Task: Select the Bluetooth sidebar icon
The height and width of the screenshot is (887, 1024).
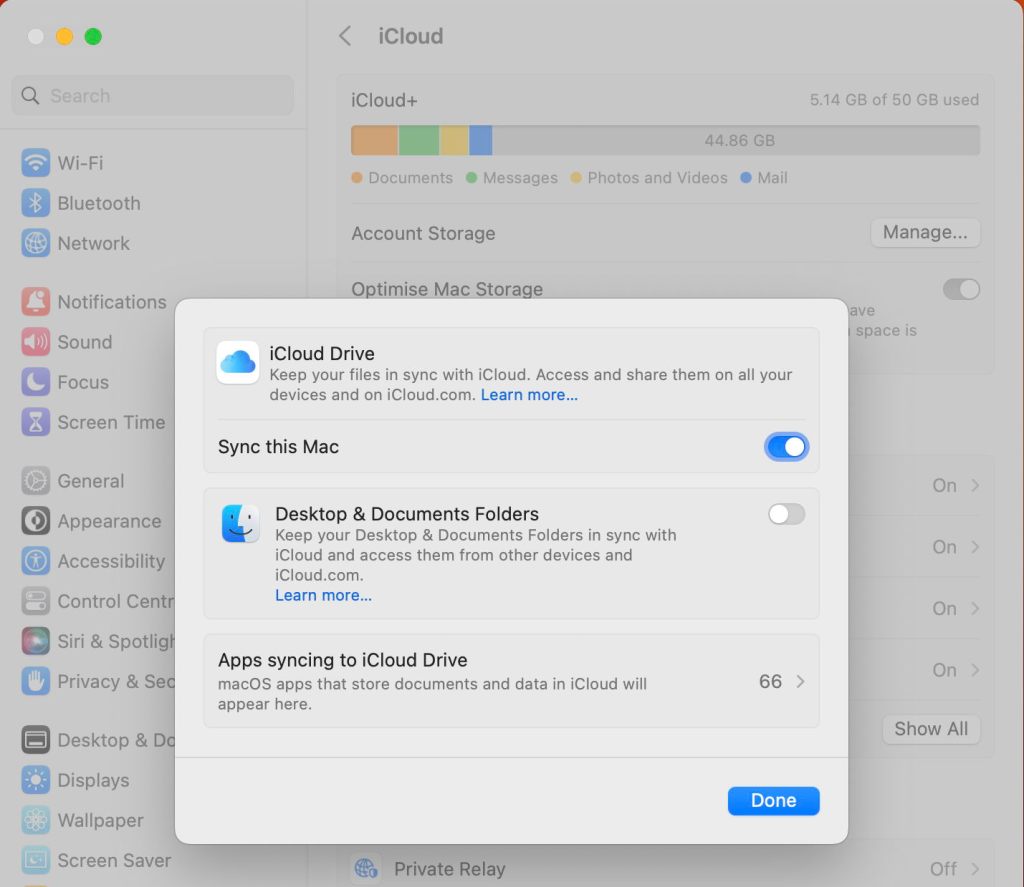Action: coord(36,203)
